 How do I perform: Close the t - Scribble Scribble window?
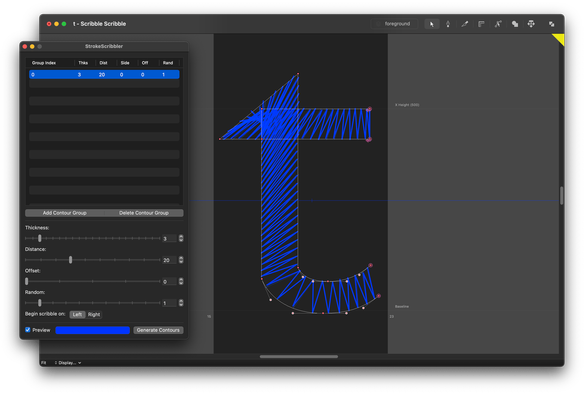click(49, 24)
